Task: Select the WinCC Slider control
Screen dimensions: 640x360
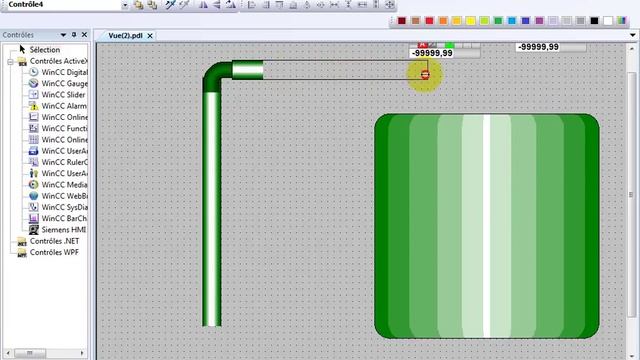Action: [57, 95]
